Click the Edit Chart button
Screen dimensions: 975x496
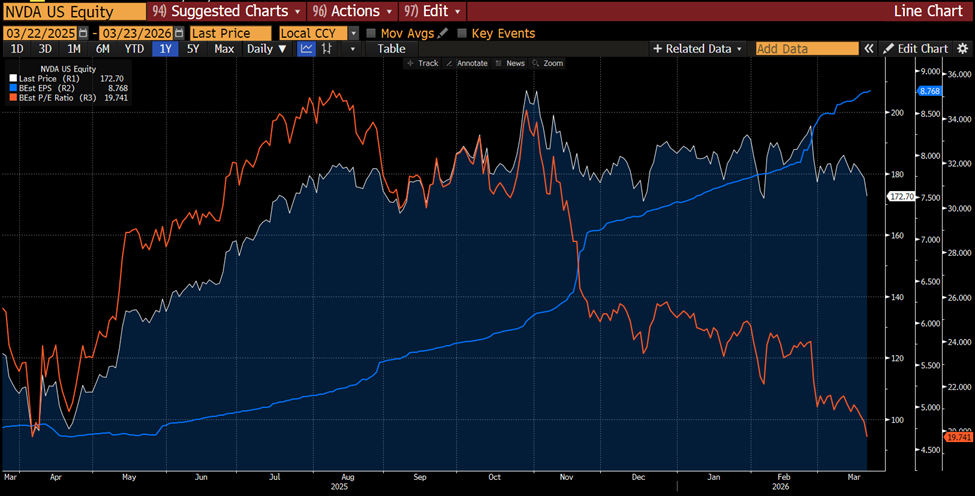pos(915,48)
